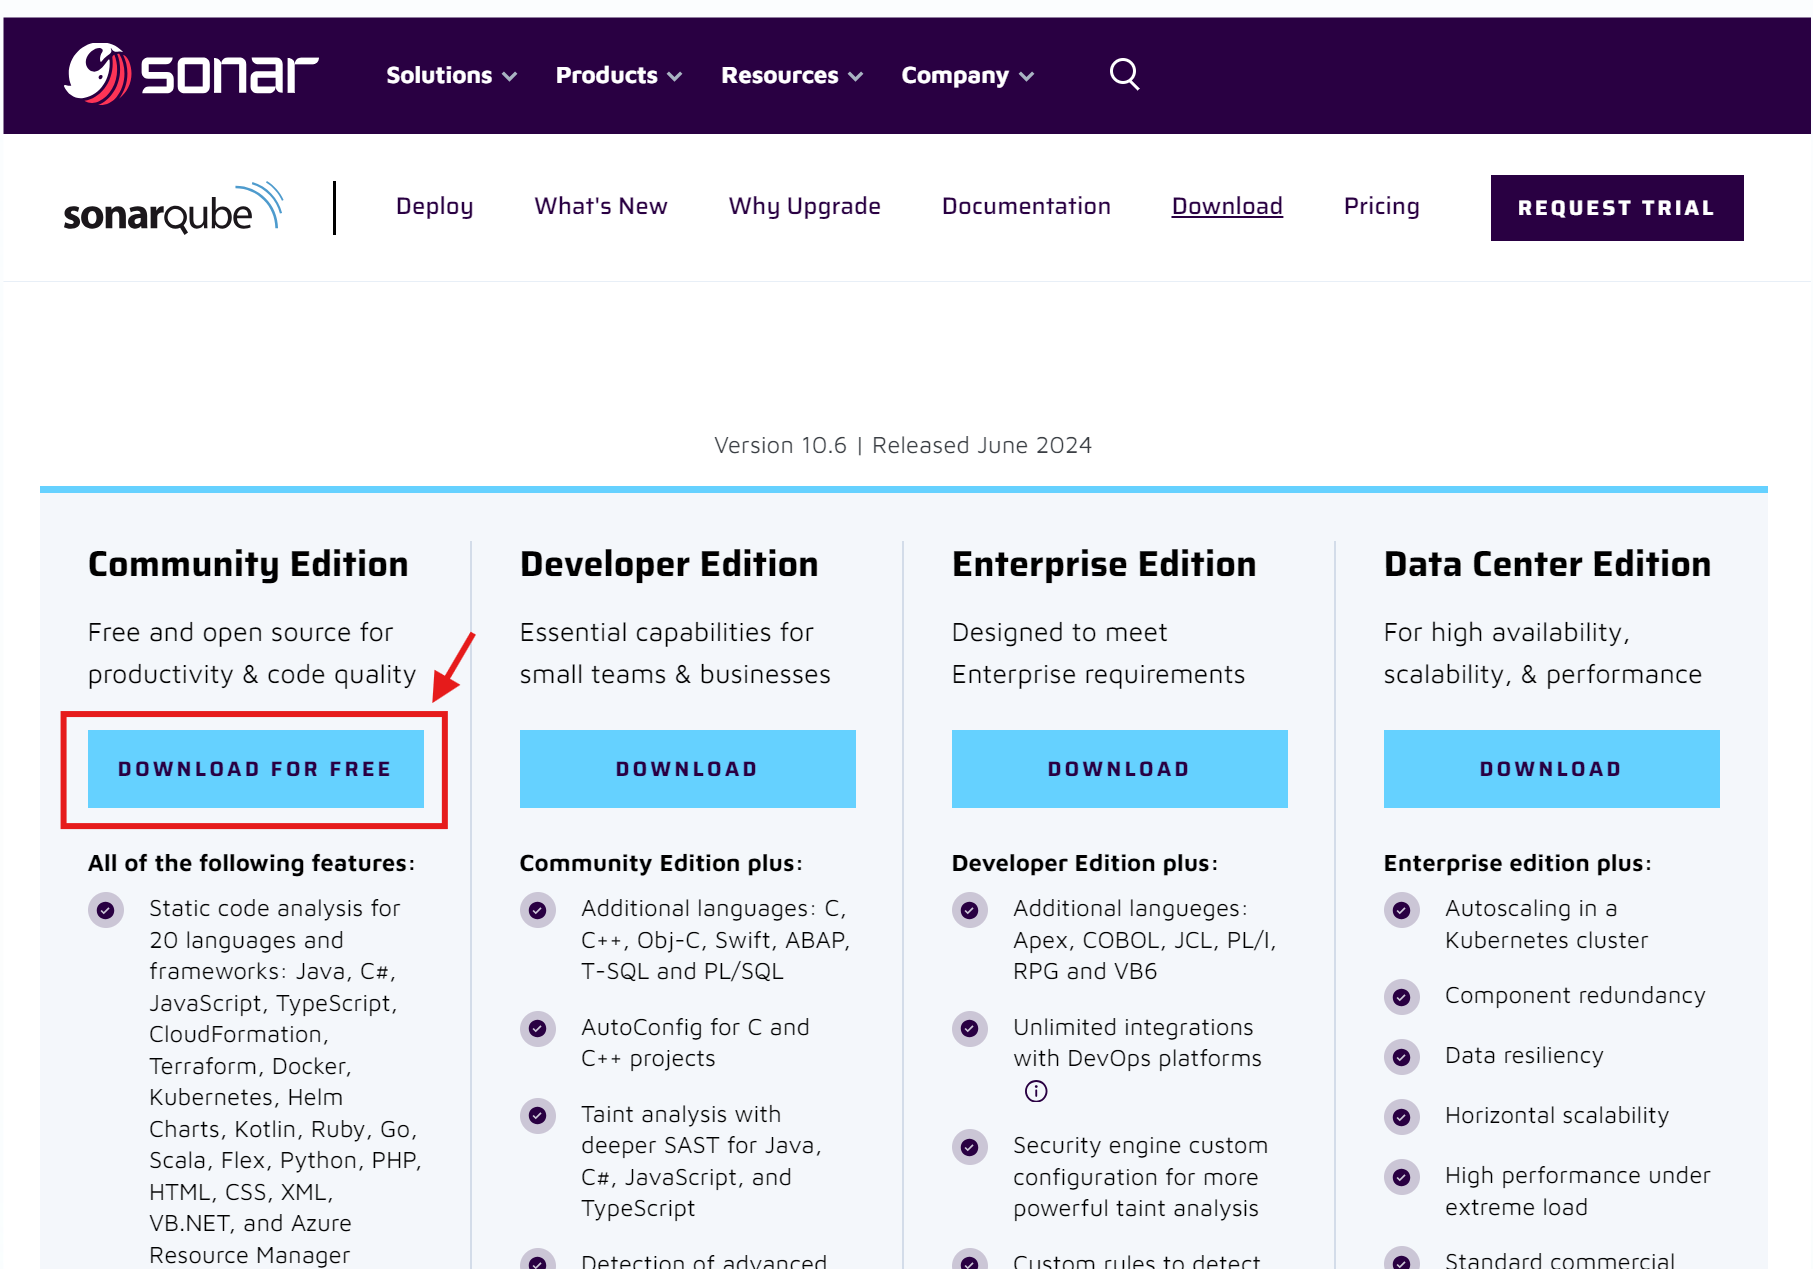
Task: Download the Developer Edition
Action: pyautogui.click(x=688, y=769)
